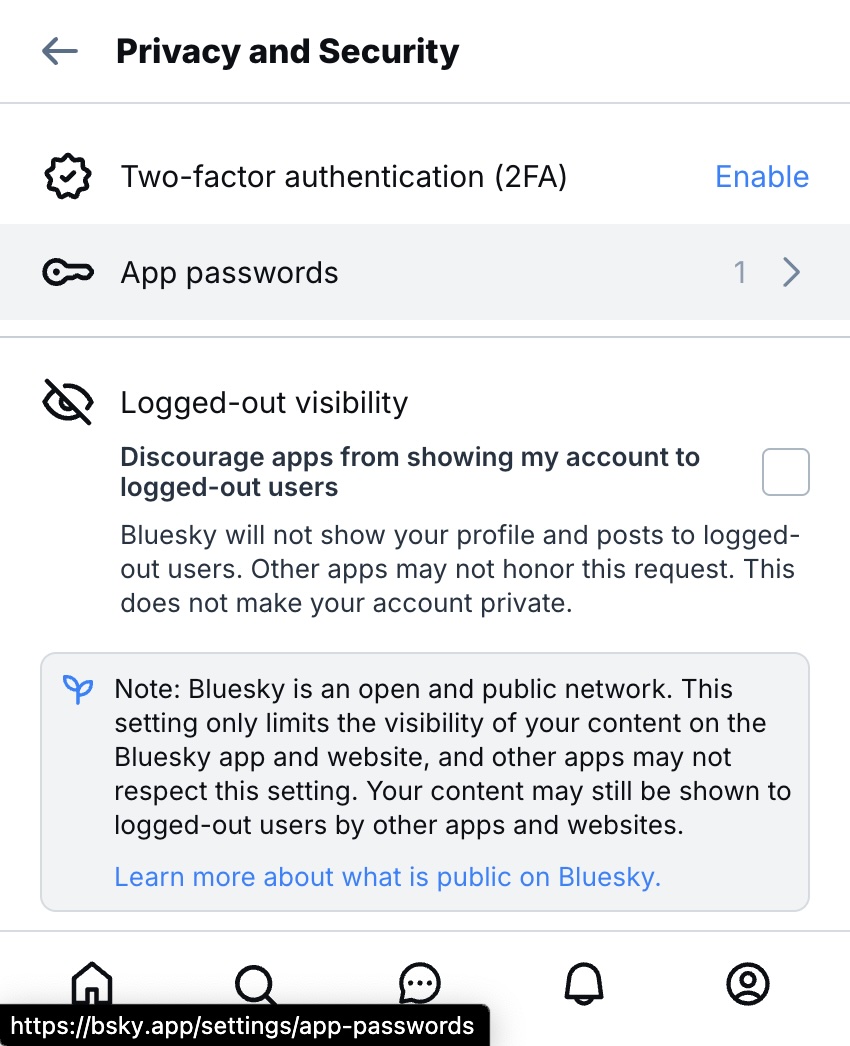This screenshot has width=850, height=1046.
Task: Open the App passwords menu row
Action: tap(425, 273)
